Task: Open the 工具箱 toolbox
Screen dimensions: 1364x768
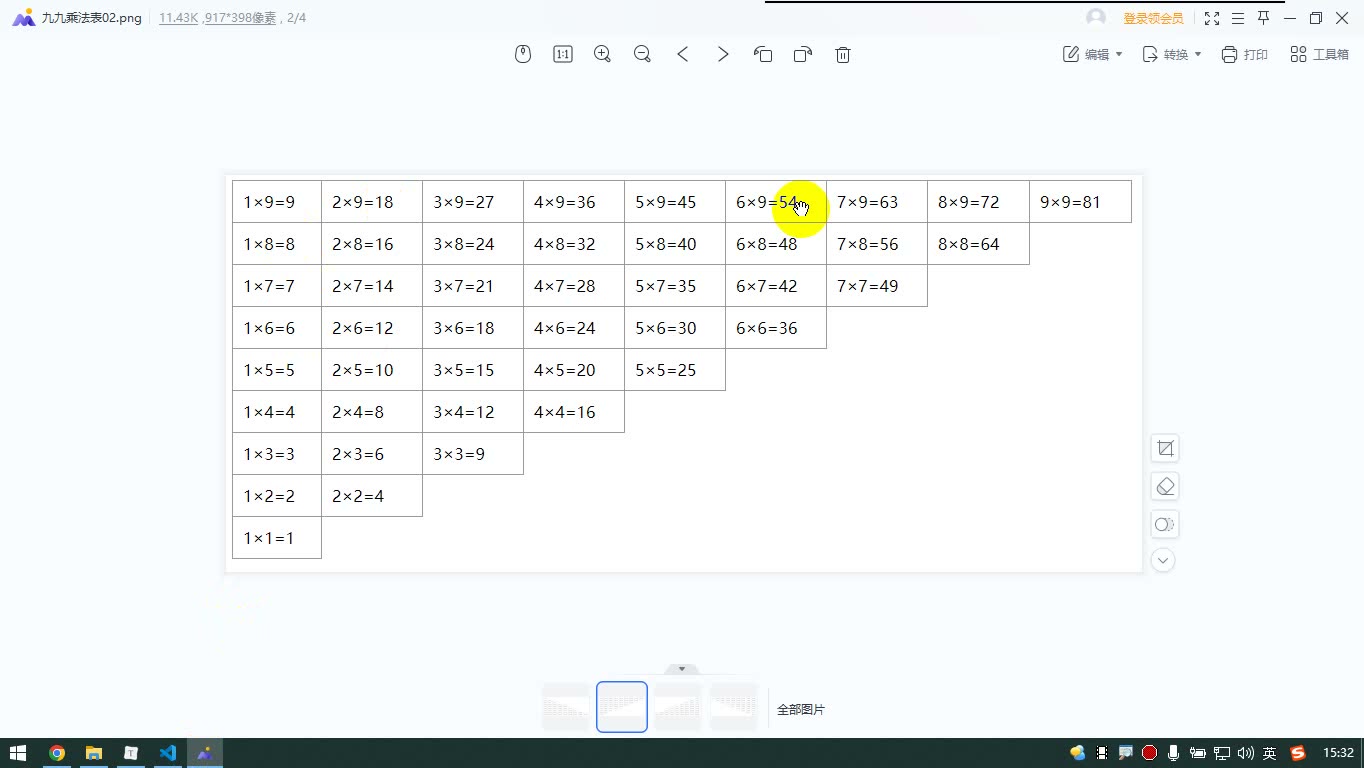Action: (x=1319, y=54)
